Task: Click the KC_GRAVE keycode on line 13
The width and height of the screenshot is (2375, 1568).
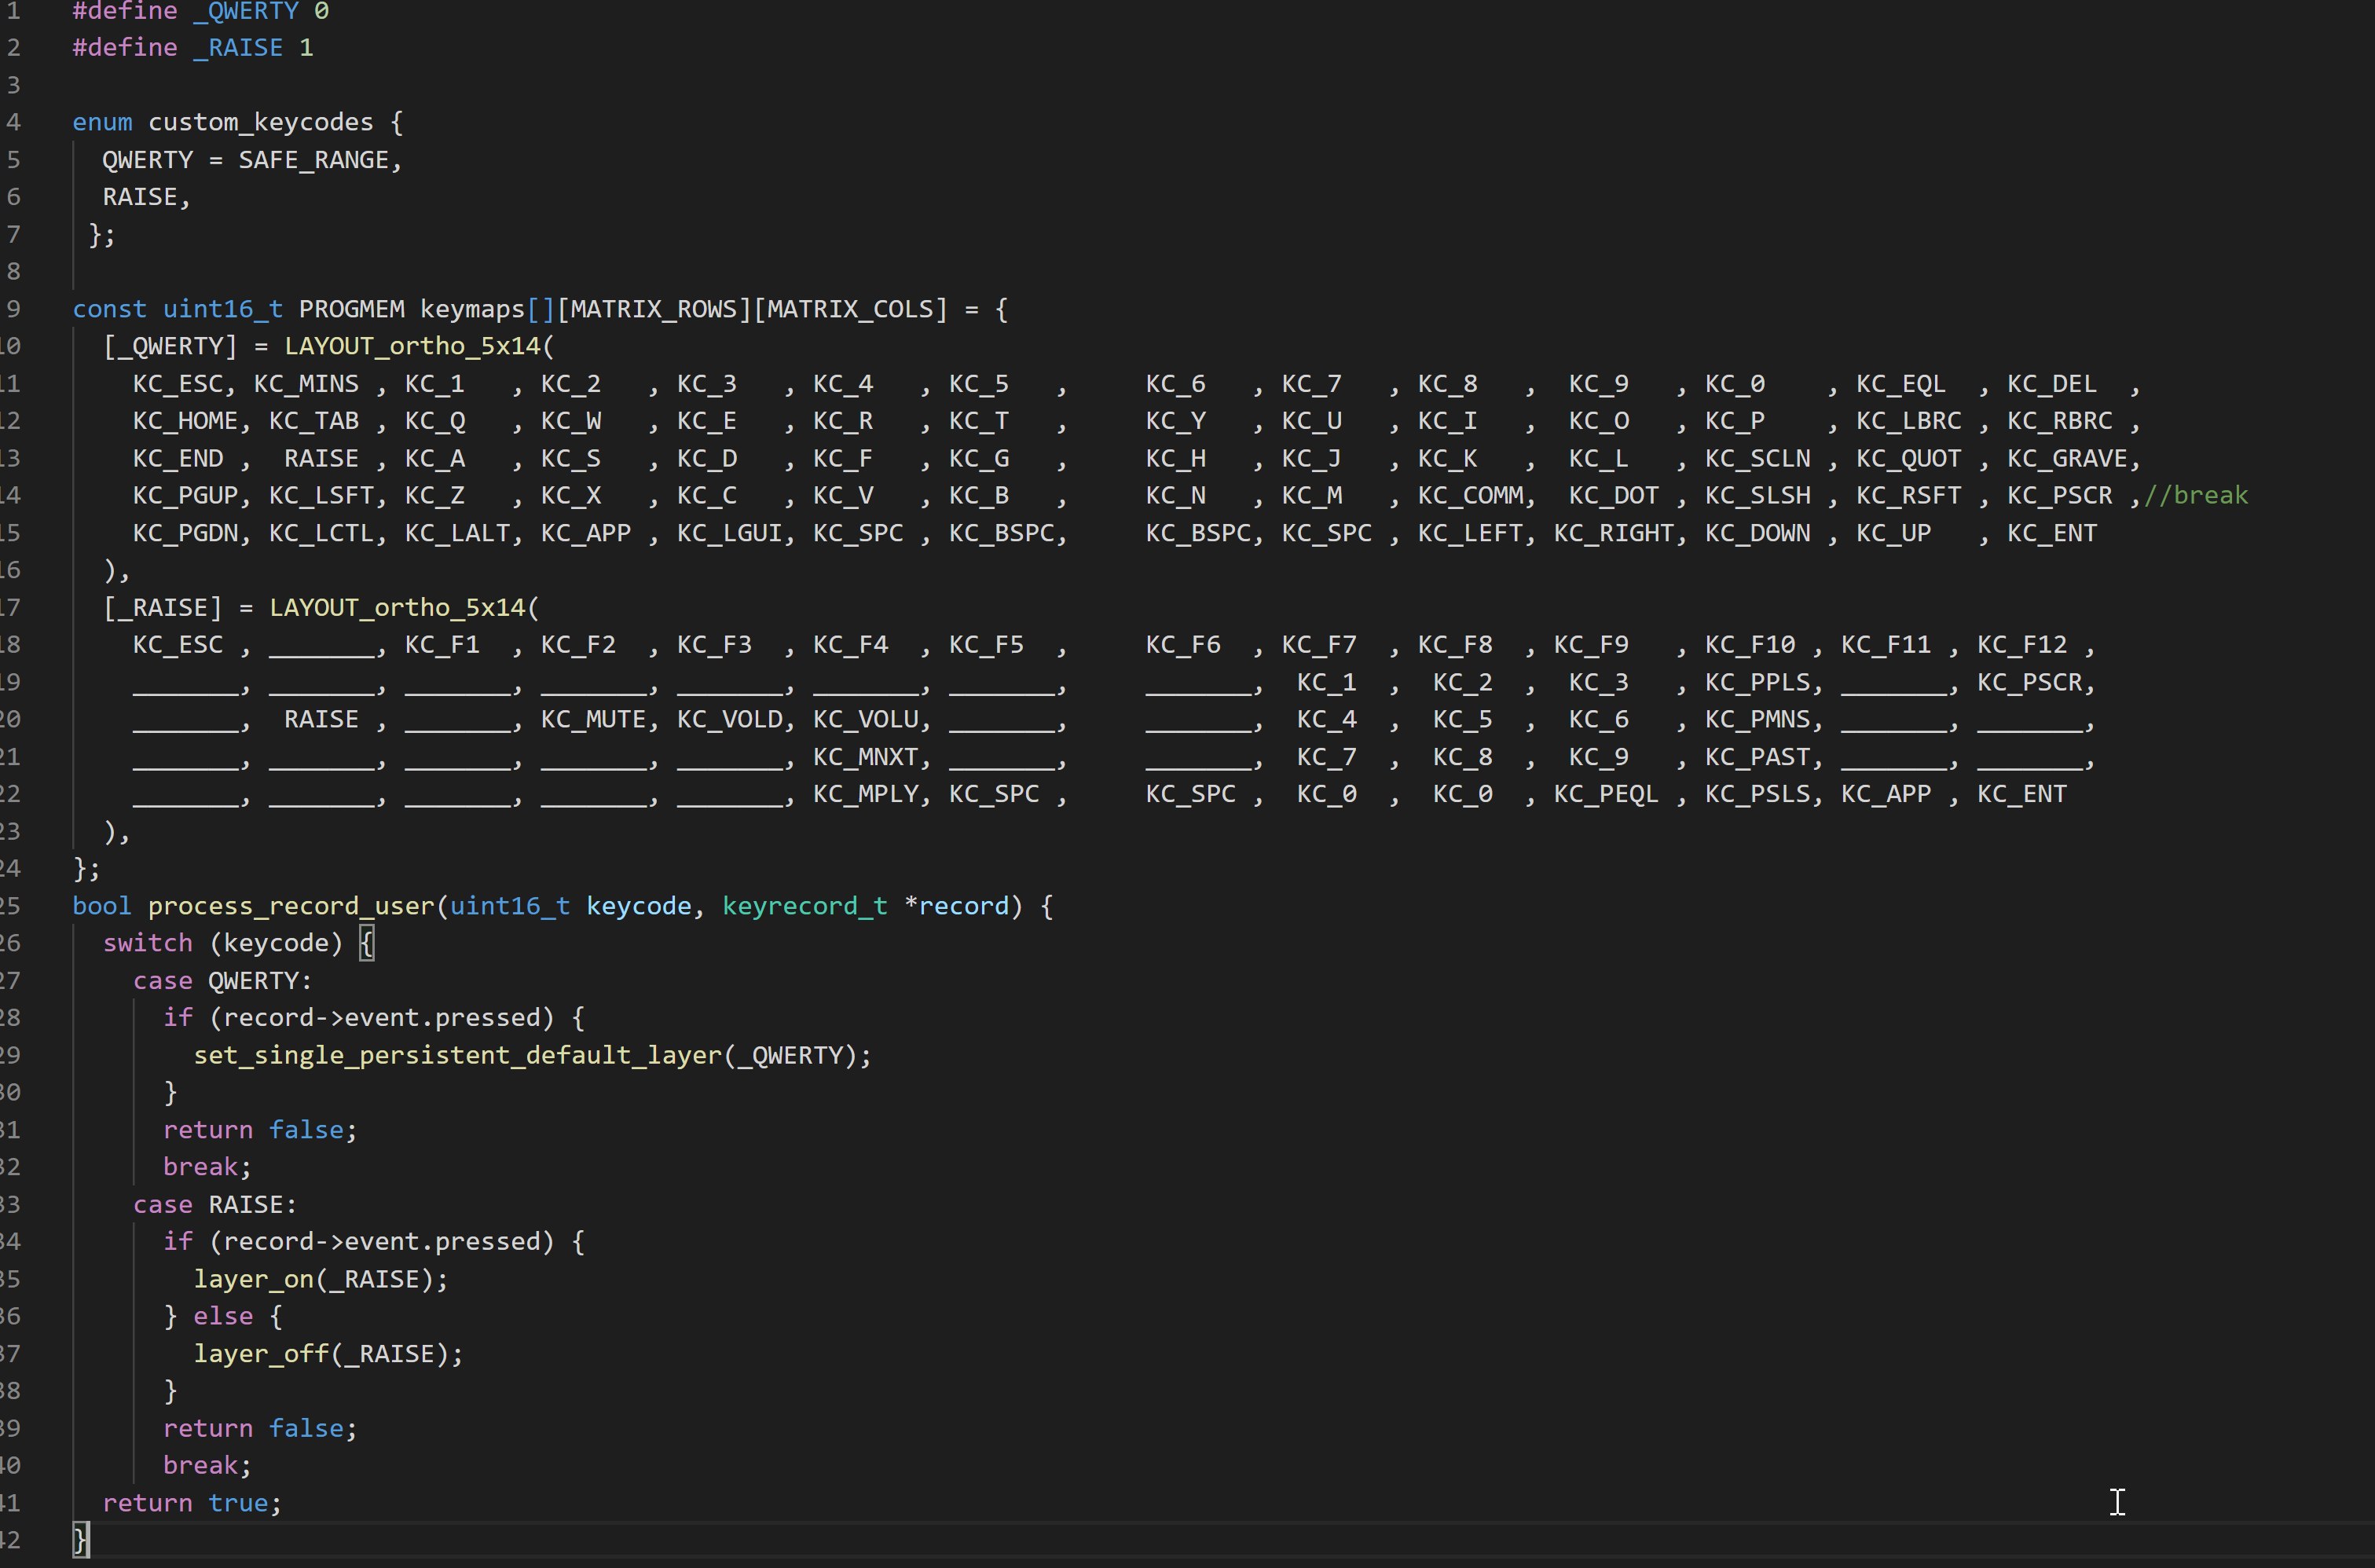Action: [2070, 458]
